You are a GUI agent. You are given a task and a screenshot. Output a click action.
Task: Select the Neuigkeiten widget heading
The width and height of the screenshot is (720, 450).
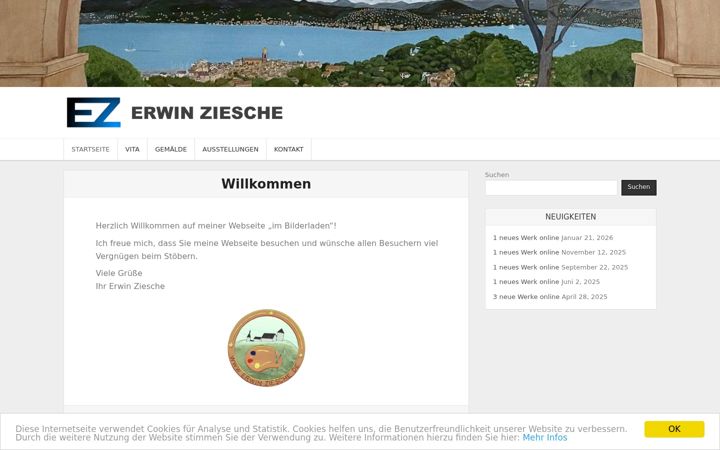(571, 217)
